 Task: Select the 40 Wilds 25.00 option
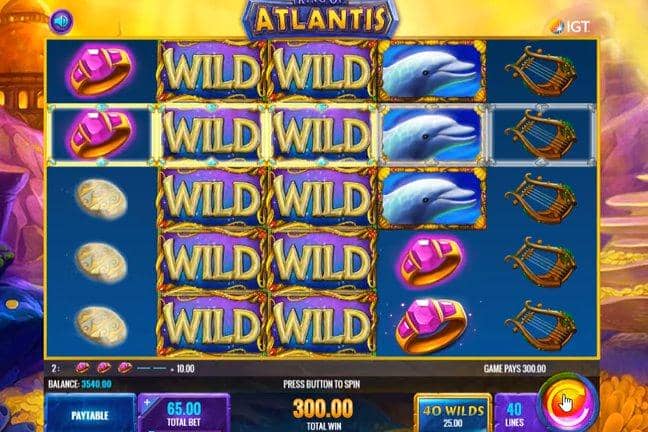coord(453,415)
